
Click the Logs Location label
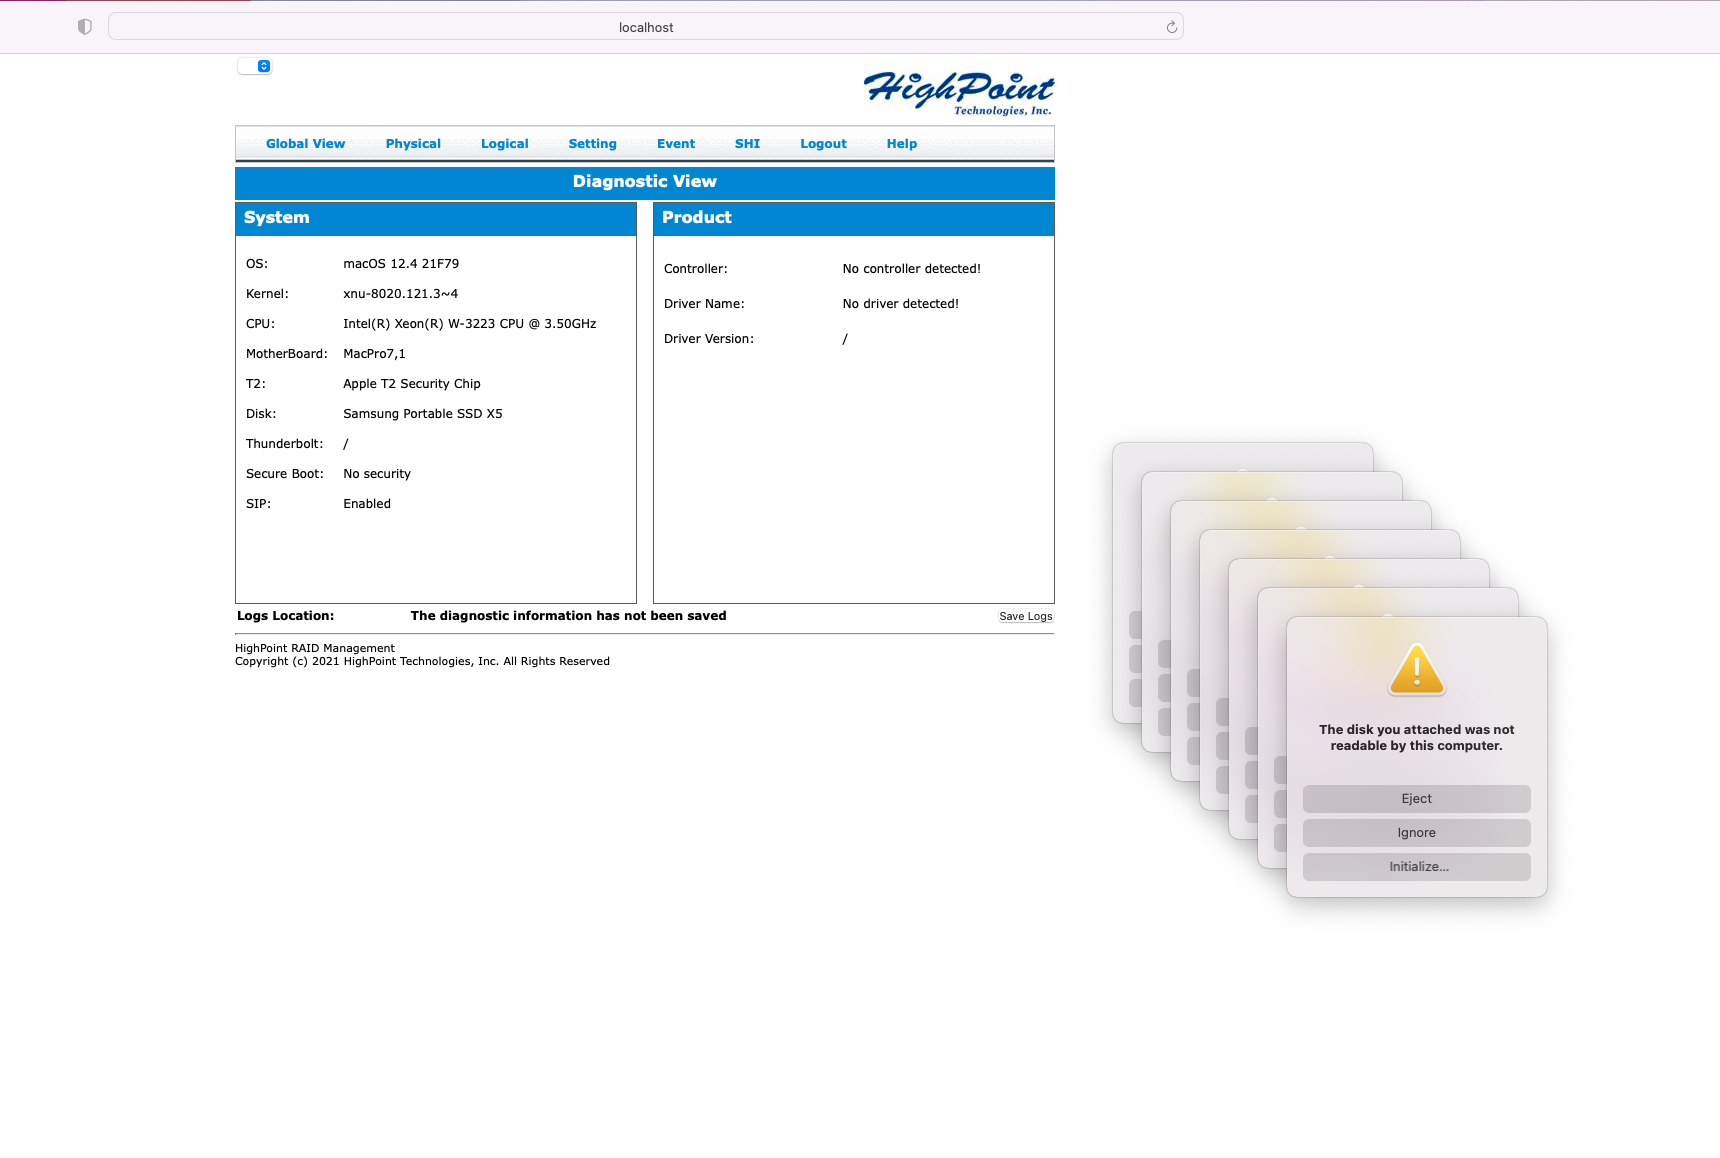285,616
